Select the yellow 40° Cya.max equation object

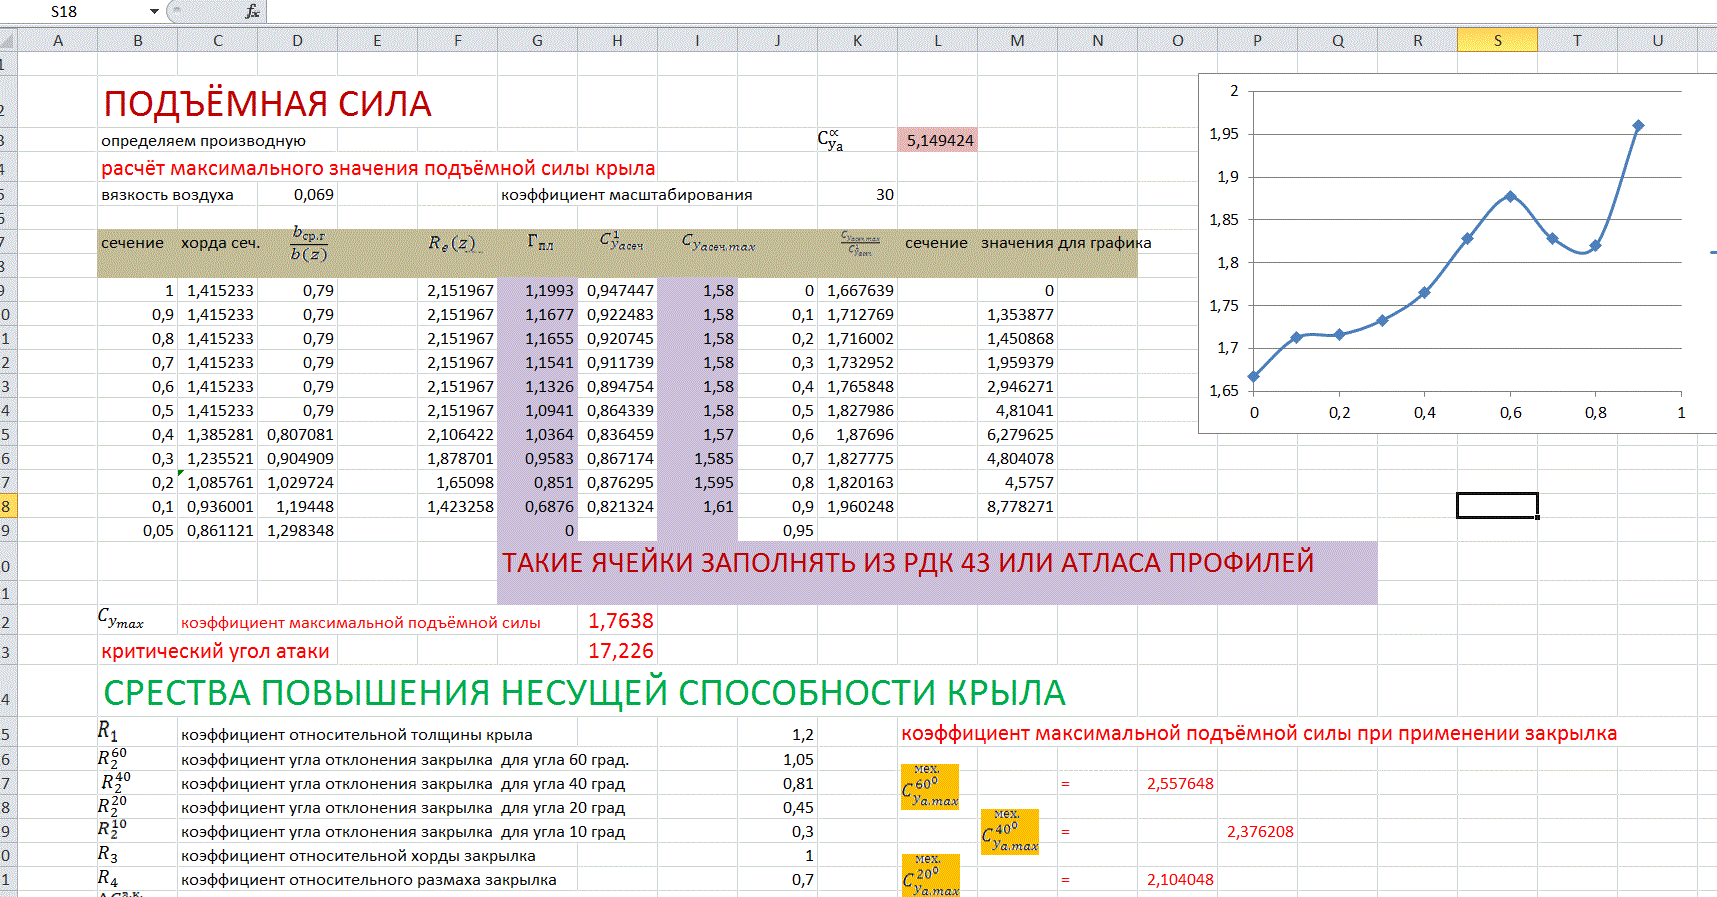(x=1010, y=832)
